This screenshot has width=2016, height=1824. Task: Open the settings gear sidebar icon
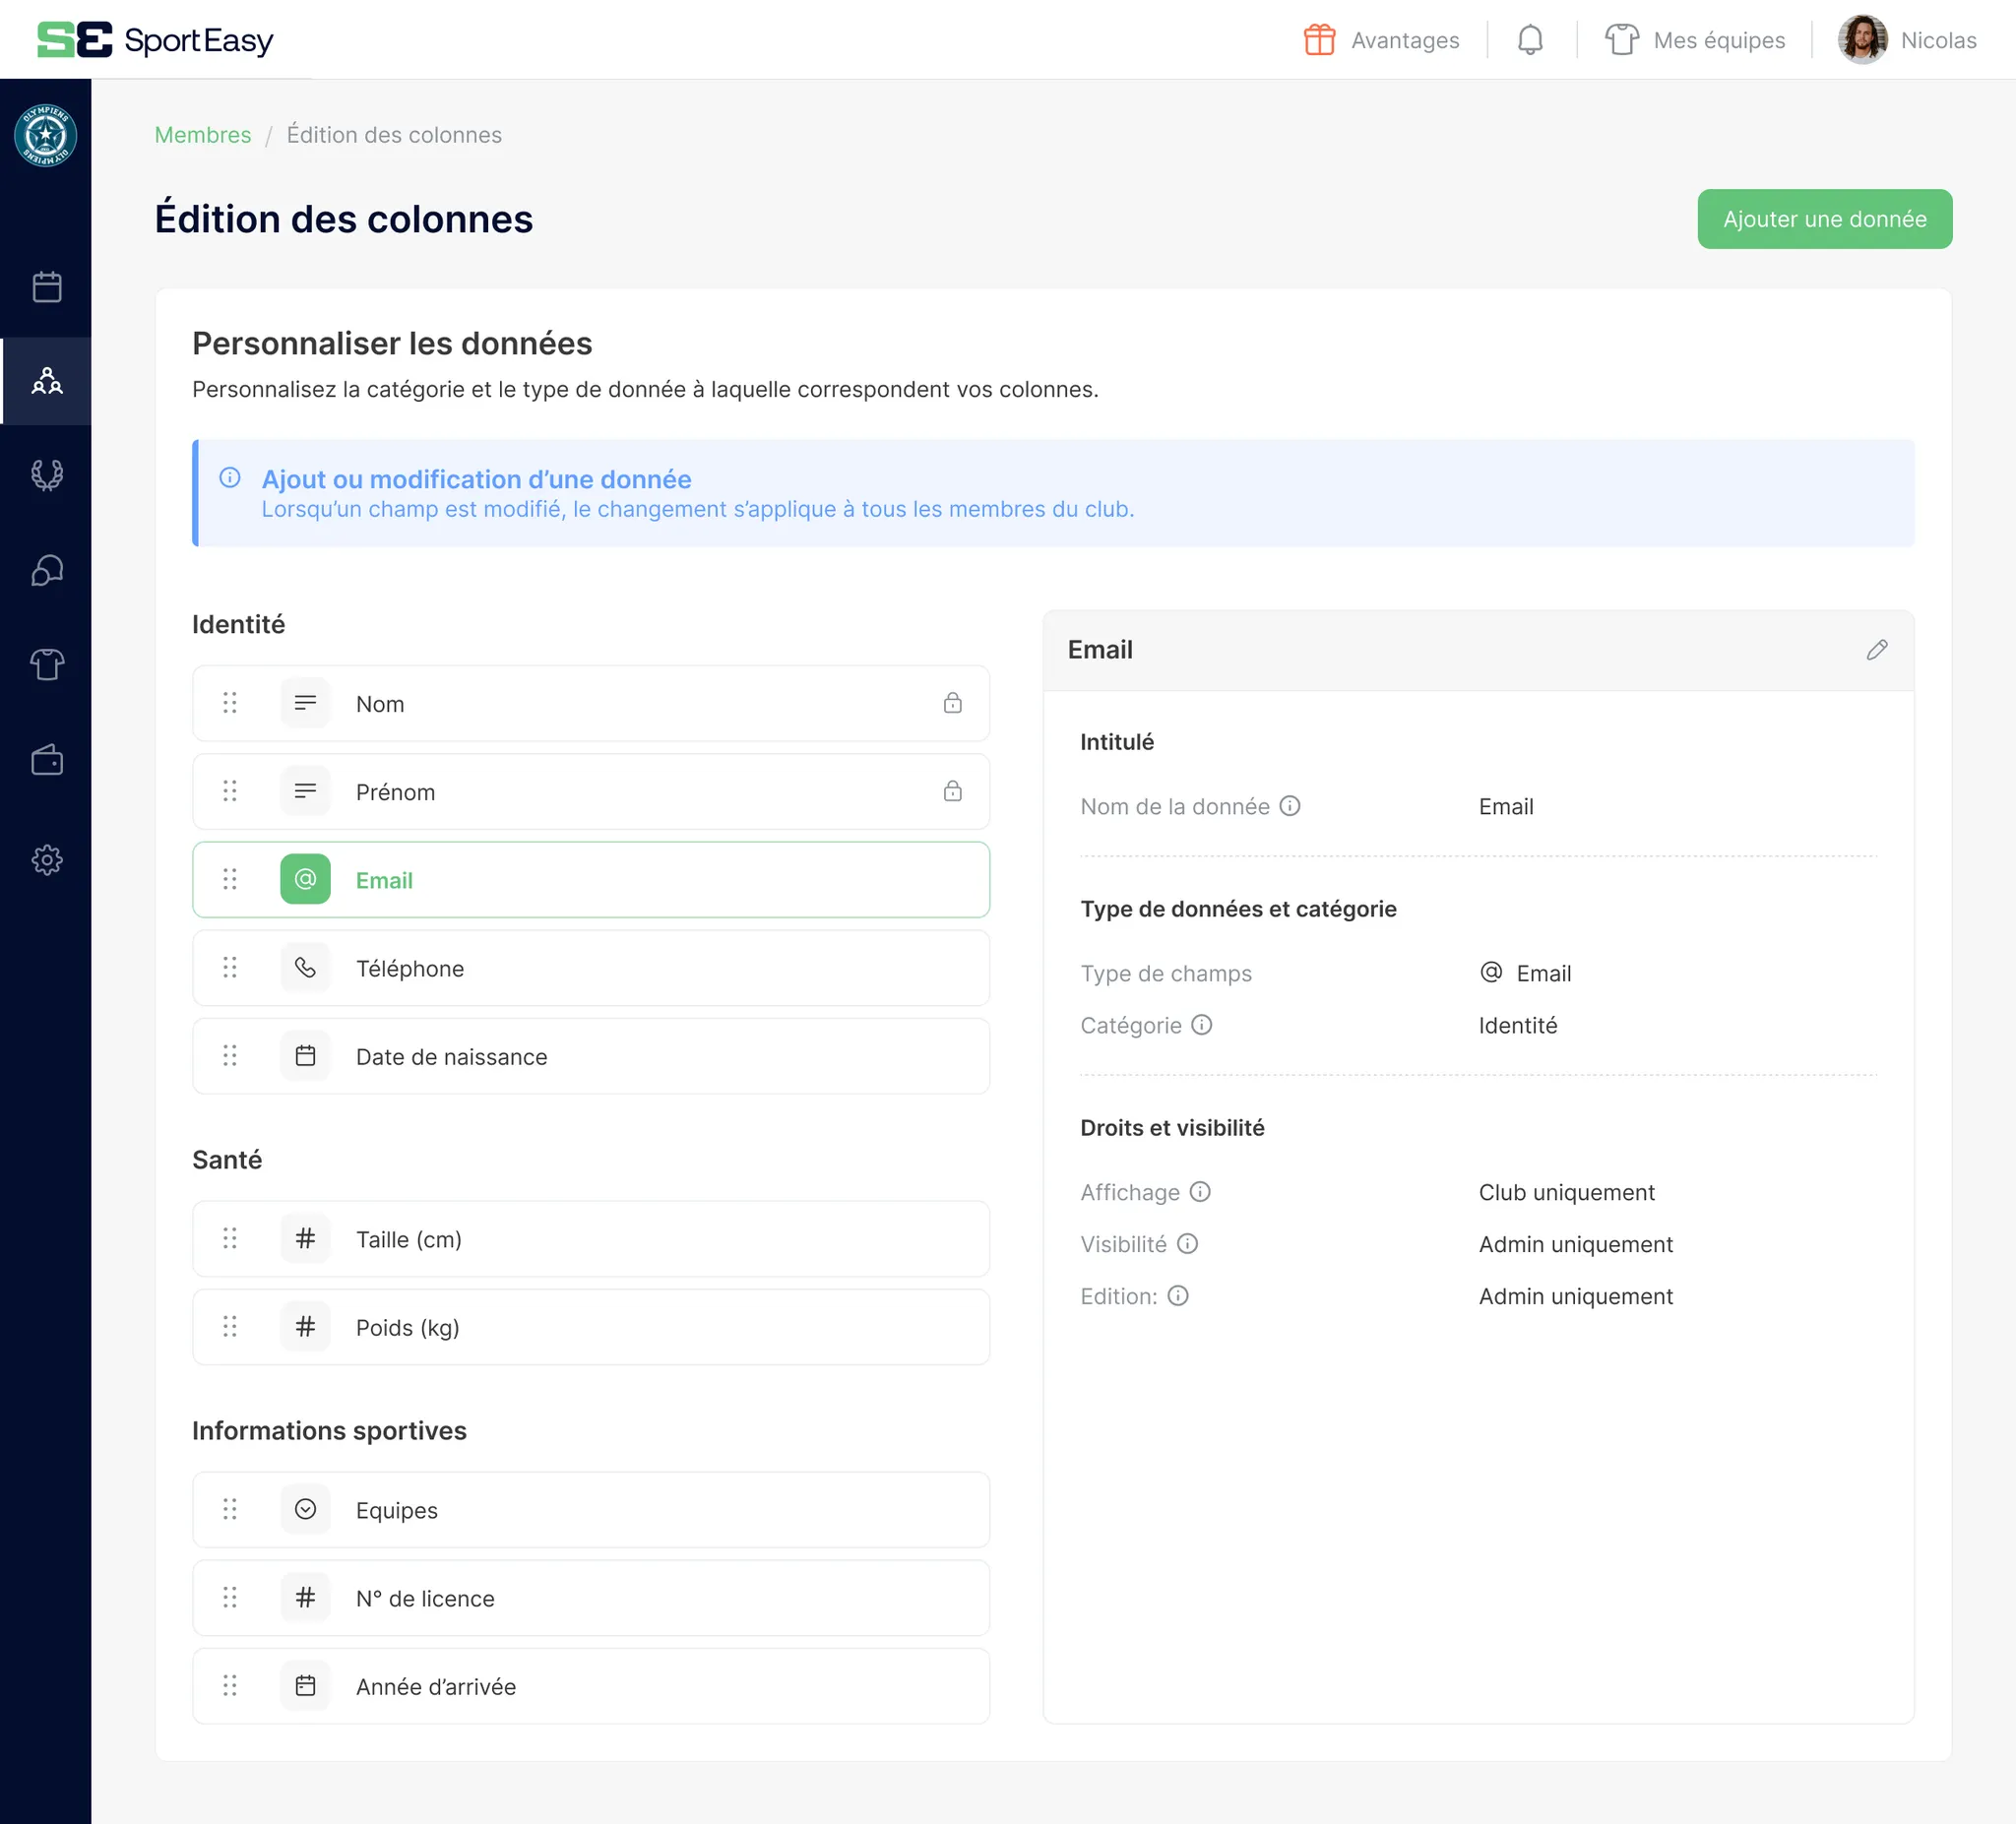click(x=46, y=859)
